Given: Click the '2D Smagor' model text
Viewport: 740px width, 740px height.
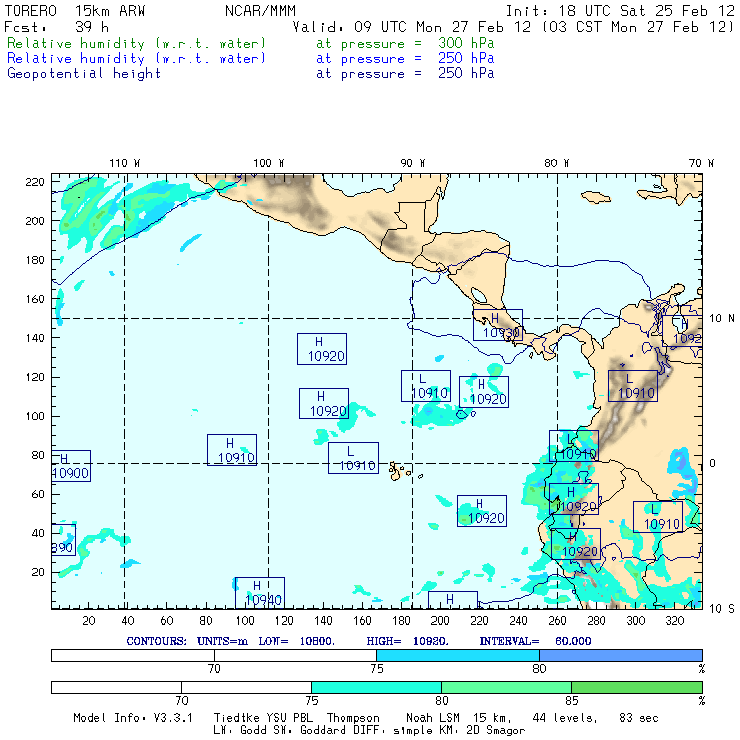Looking at the screenshot, I should click(x=496, y=731).
